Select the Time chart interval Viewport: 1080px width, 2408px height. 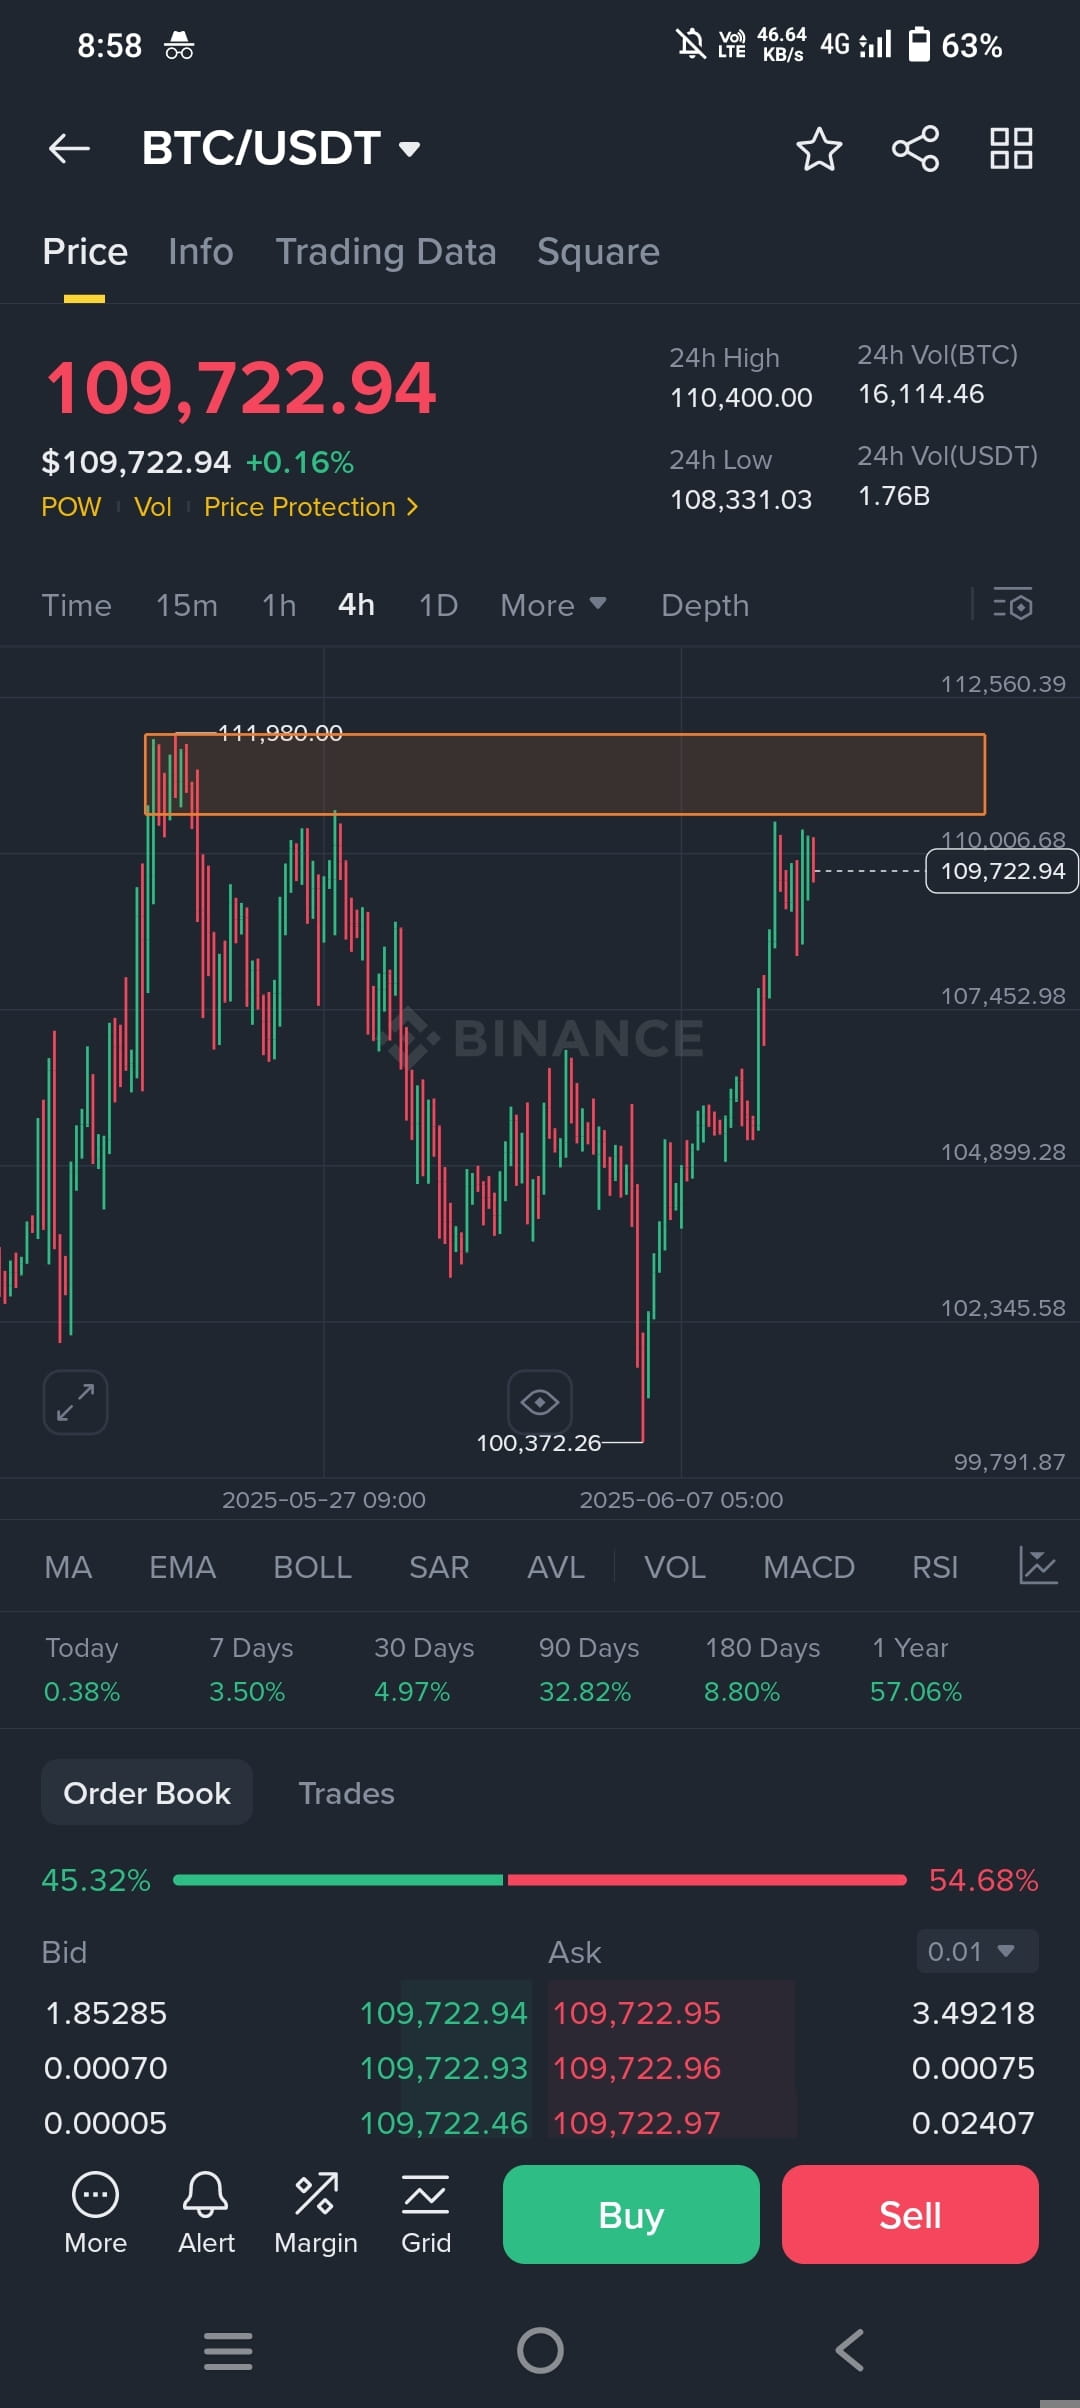coord(77,605)
